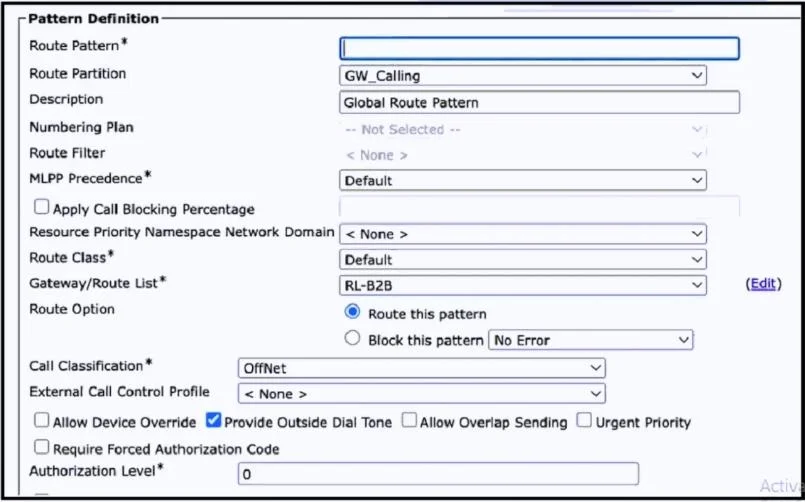Expand the Call Classification dropdown
The width and height of the screenshot is (805, 502).
point(421,368)
